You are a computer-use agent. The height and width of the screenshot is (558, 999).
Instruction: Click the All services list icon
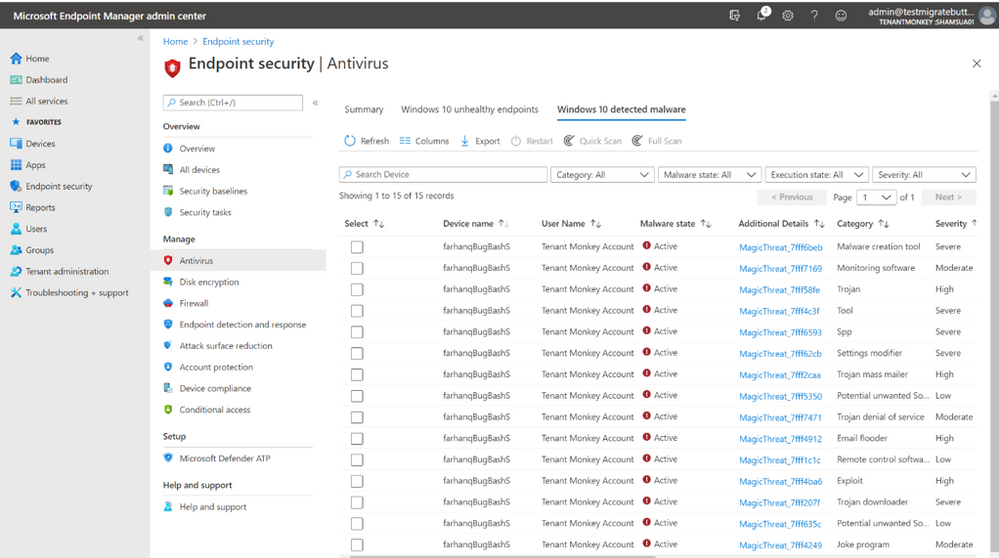coord(16,101)
